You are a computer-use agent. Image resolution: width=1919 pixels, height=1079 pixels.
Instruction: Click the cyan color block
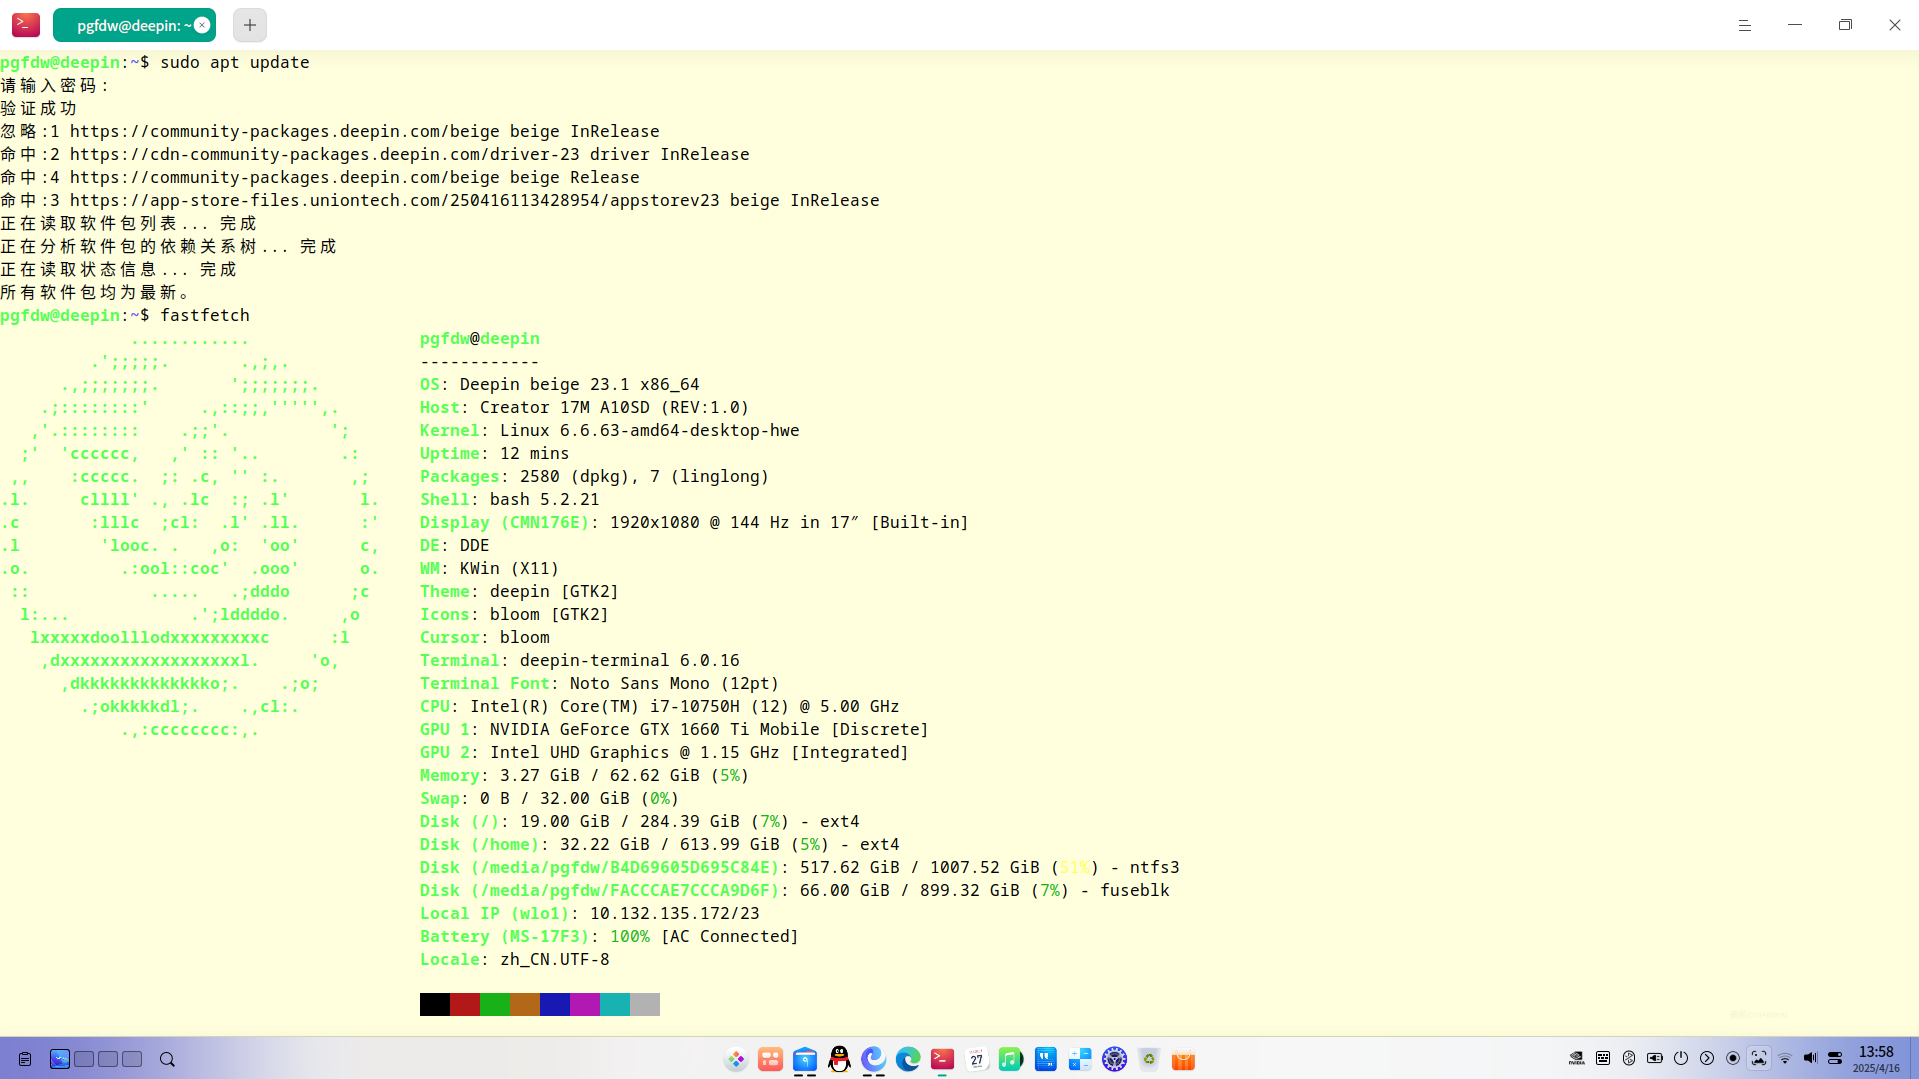(615, 1004)
